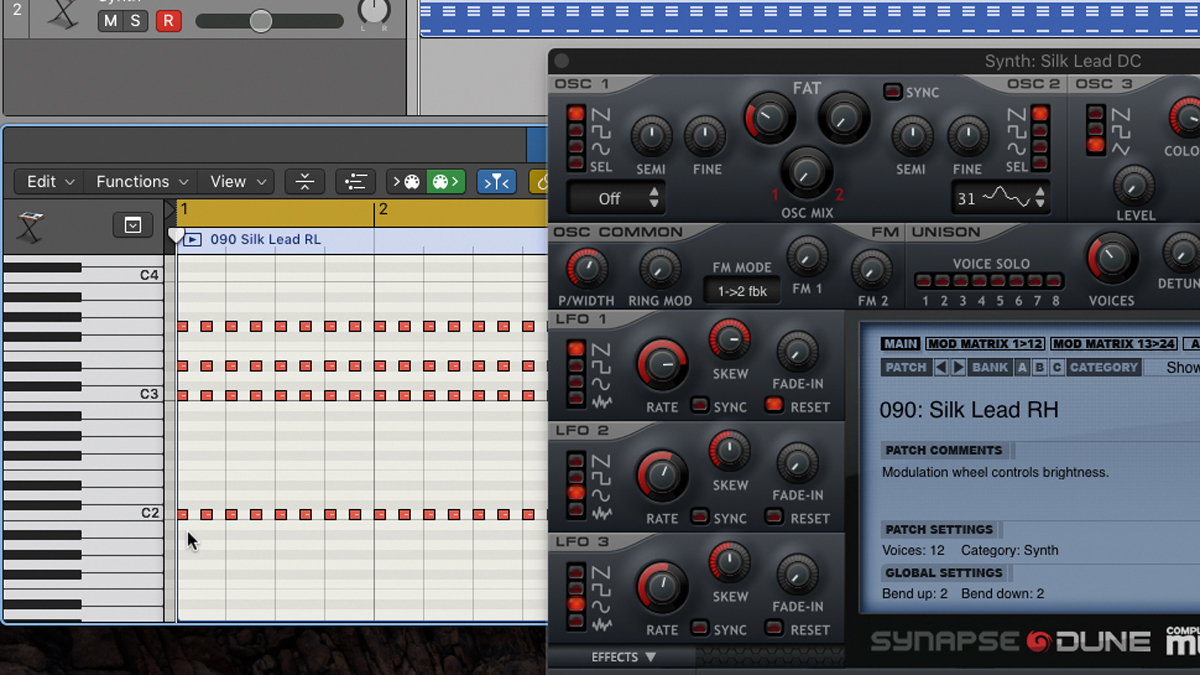Toggle the MIDI In palette button

coord(406,182)
